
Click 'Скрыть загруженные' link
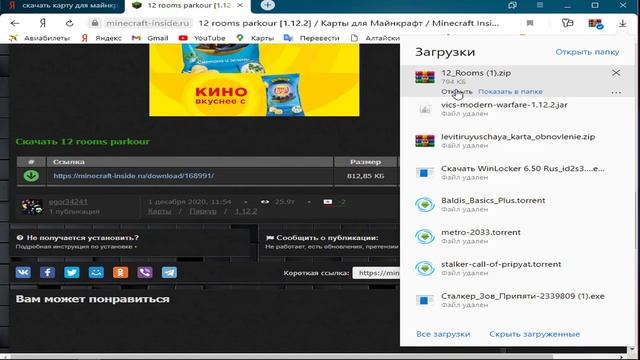[534, 334]
